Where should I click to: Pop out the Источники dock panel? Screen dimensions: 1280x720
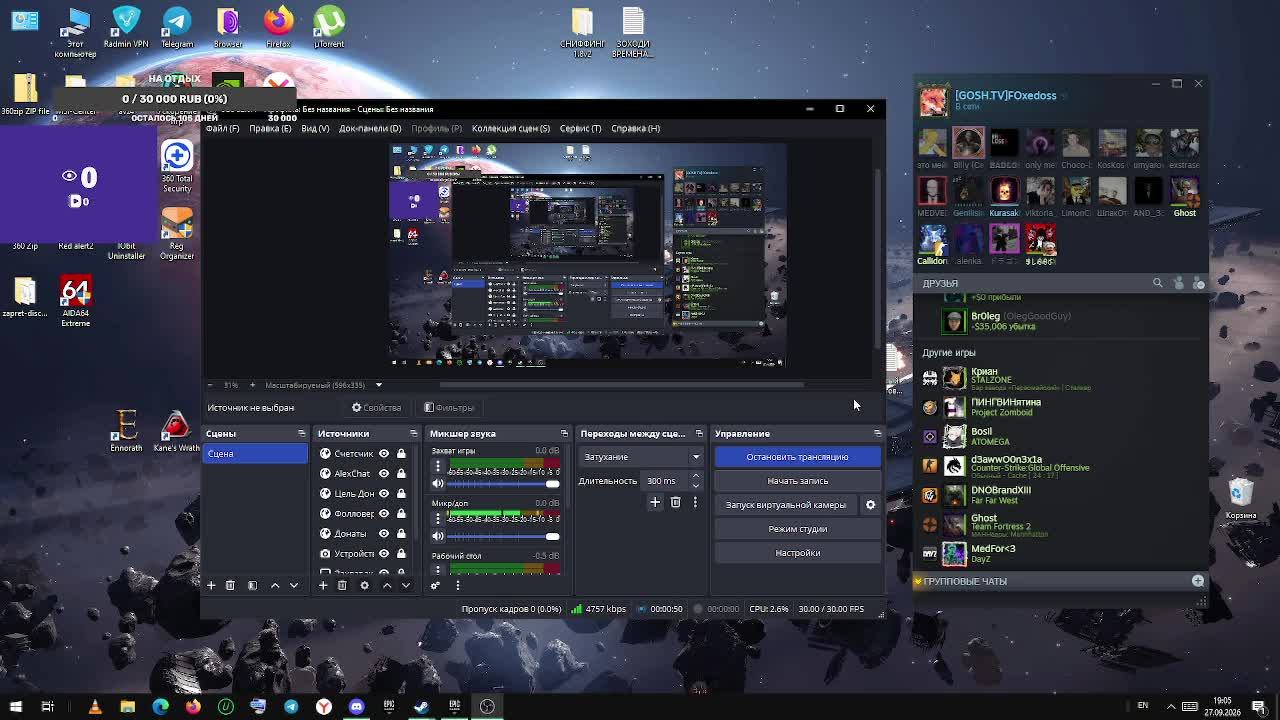tap(413, 433)
